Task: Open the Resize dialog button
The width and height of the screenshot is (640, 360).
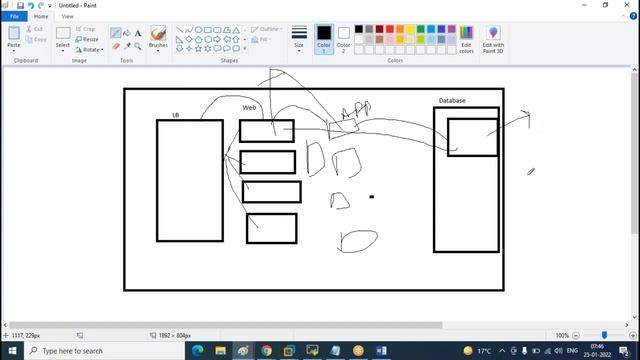Action: [87, 39]
